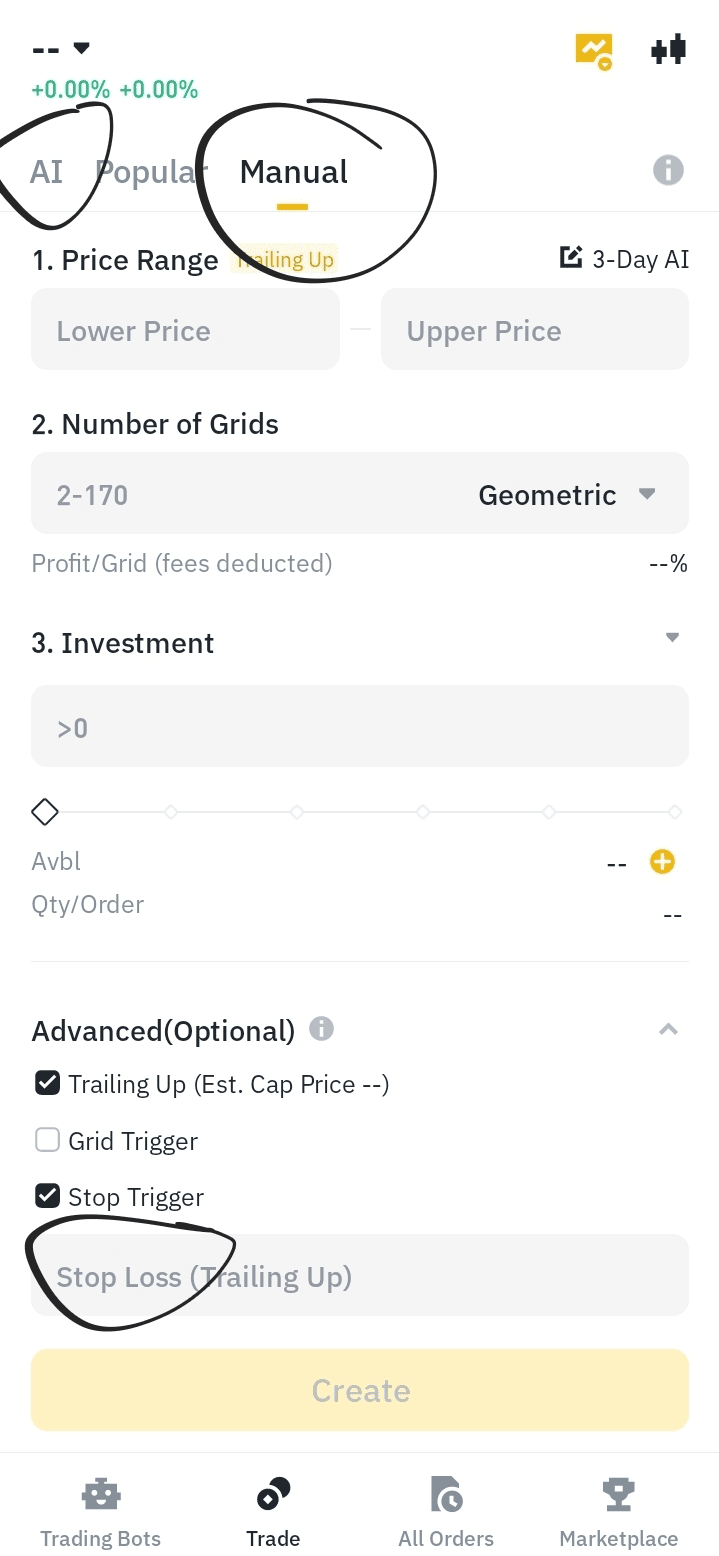Enable the Grid Trigger checkbox
The image size is (719, 1556).
(47, 1140)
